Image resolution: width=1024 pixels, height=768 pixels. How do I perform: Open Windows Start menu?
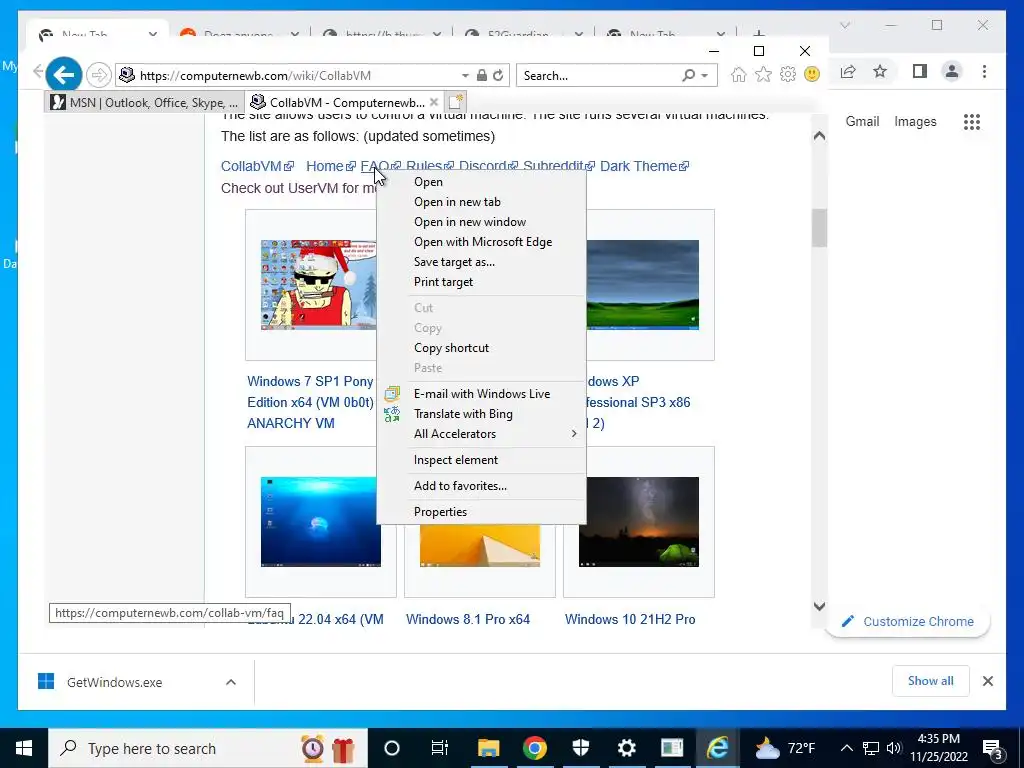click(x=24, y=748)
